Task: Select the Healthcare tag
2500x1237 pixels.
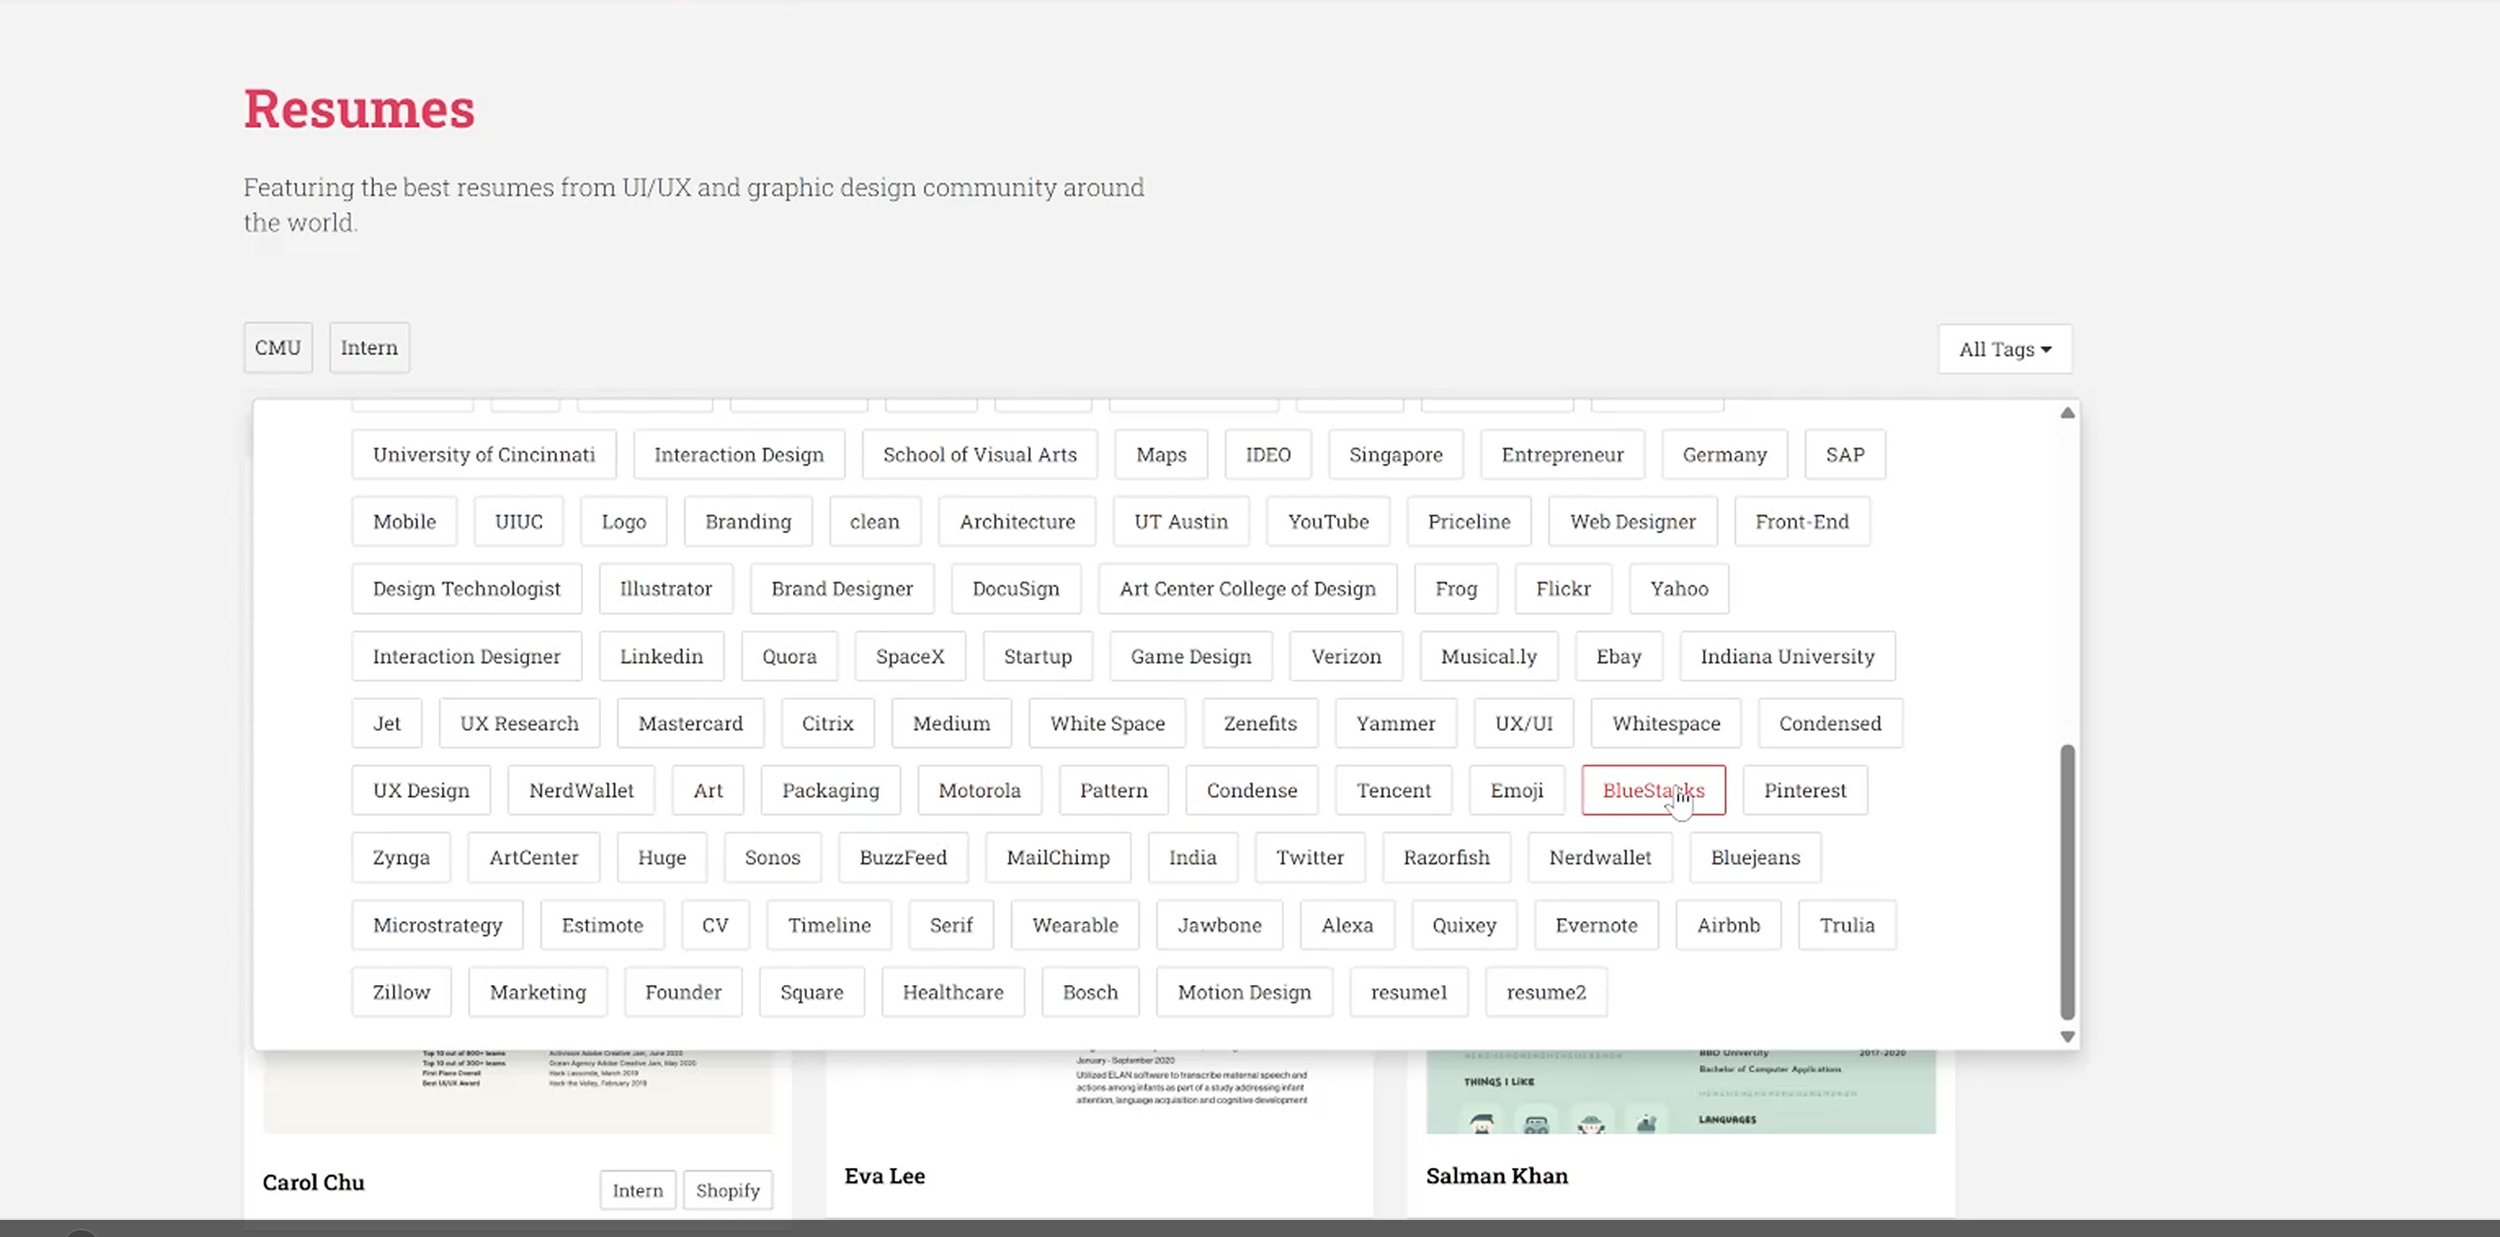Action: 952,992
